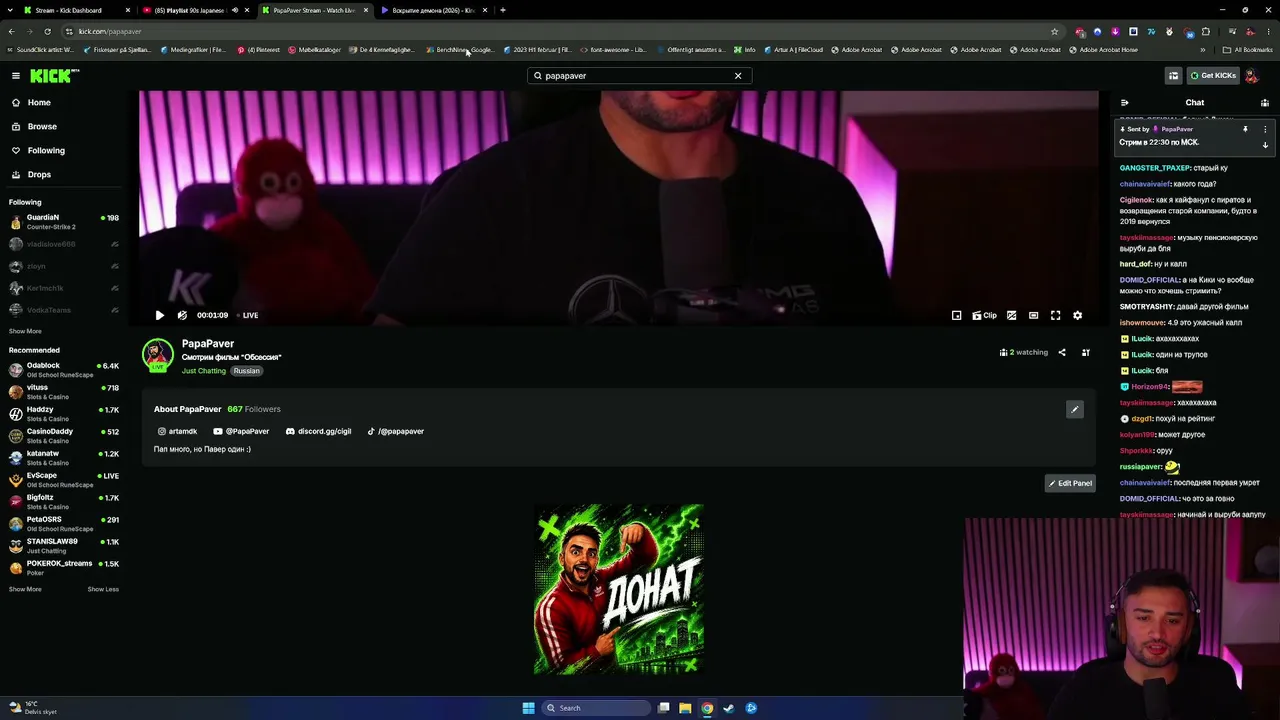Viewport: 1280px width, 720px height.
Task: Reload the current page
Action: click(x=47, y=31)
